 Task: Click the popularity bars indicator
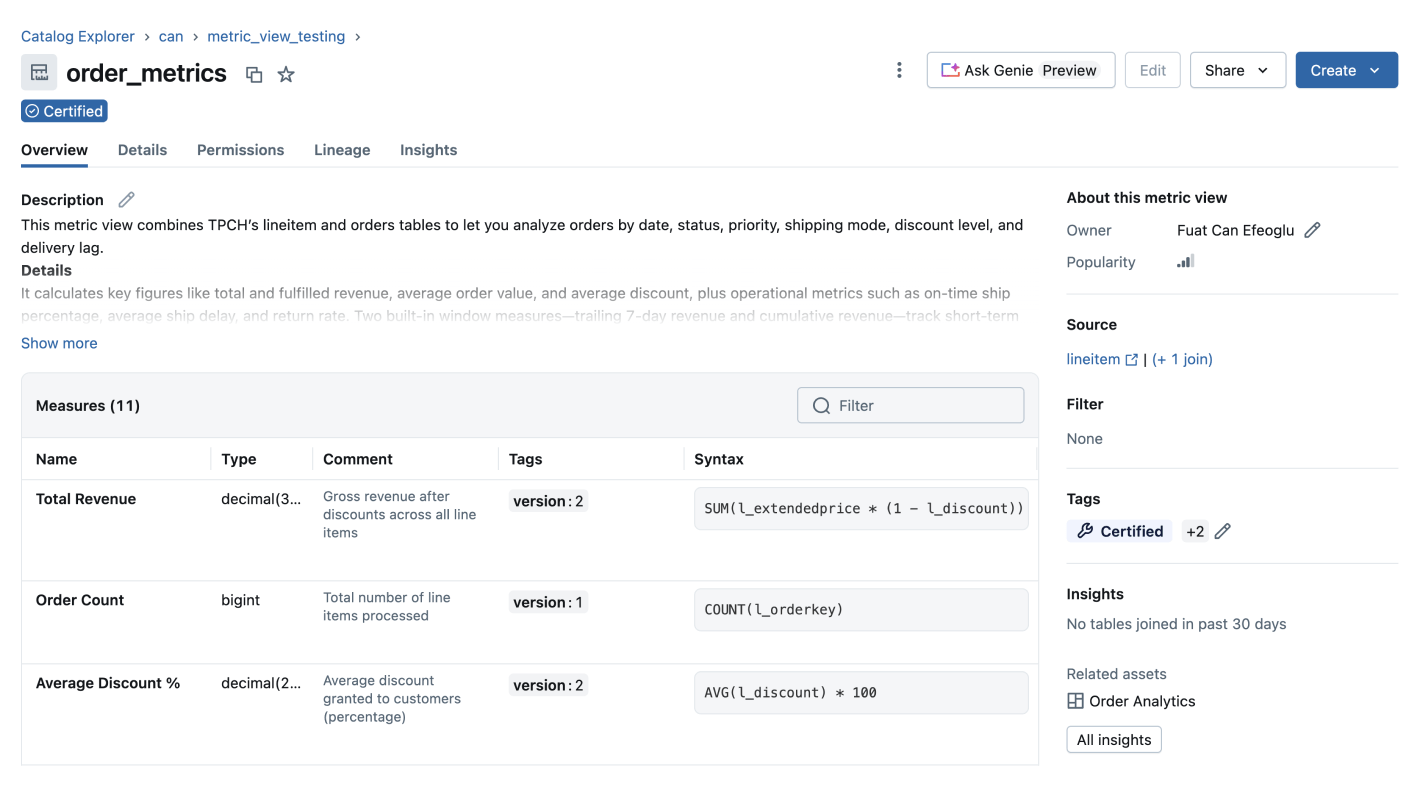point(1185,262)
